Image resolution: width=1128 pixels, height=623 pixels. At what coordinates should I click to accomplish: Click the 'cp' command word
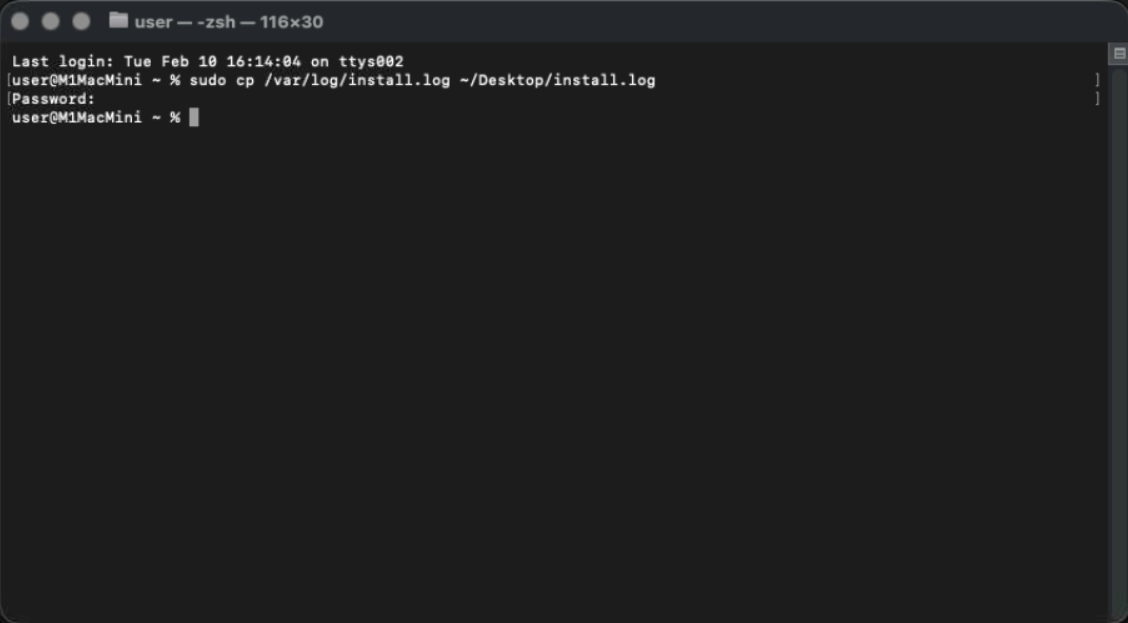(x=245, y=81)
